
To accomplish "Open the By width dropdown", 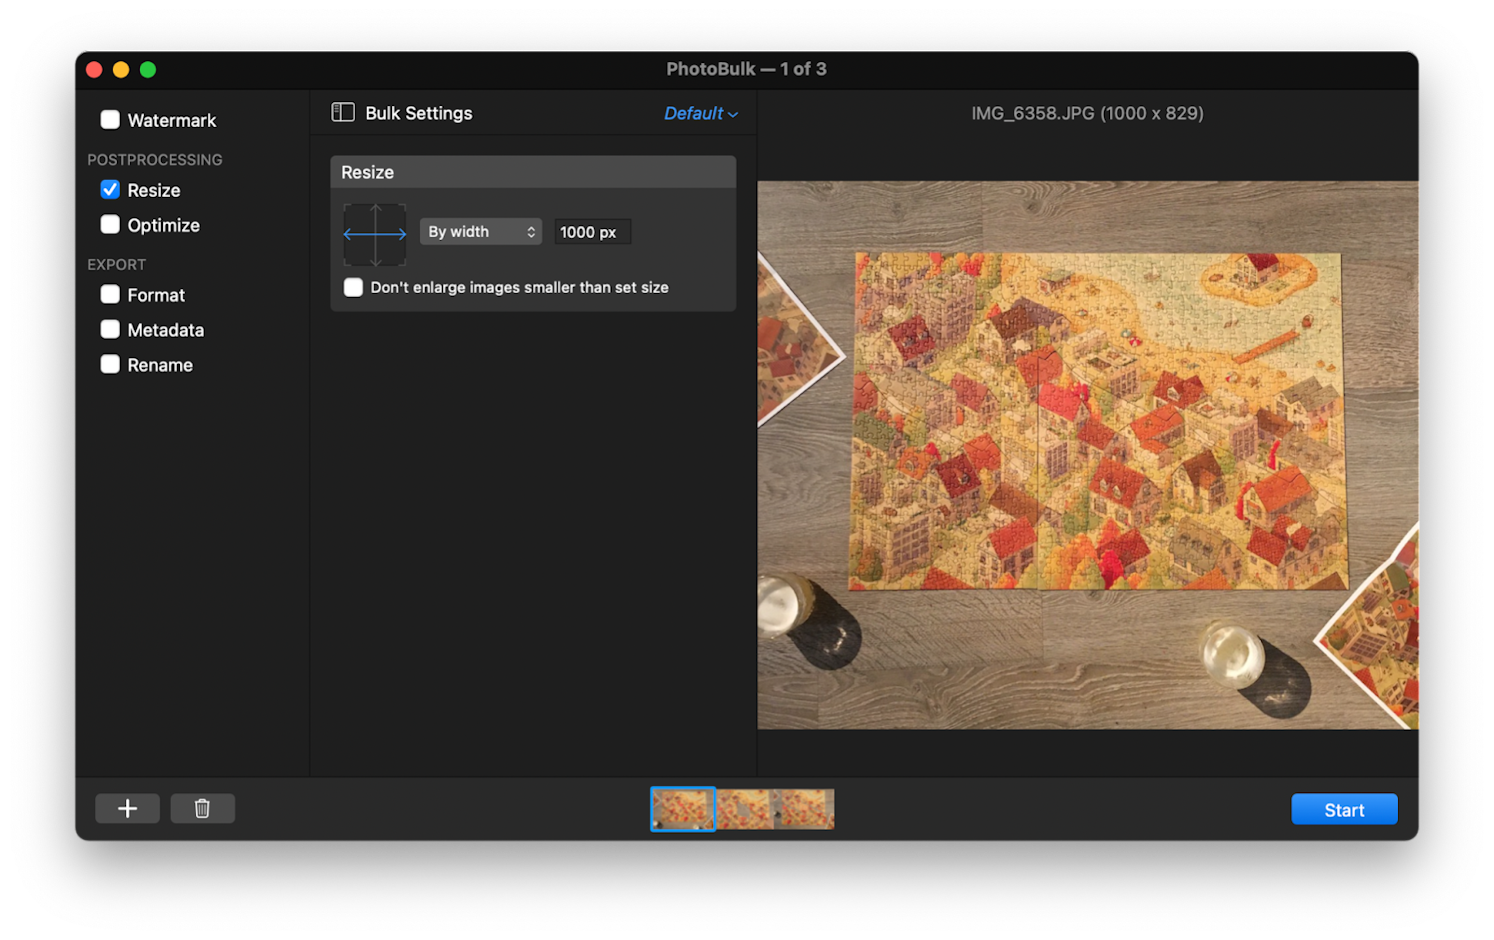I will click(481, 232).
